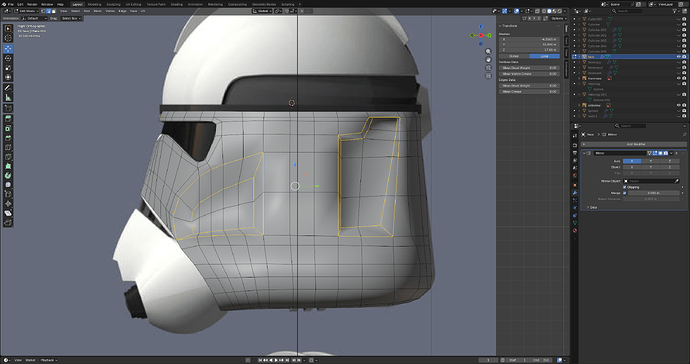This screenshot has height=364, width=690.
Task: Toggle Mirror Axis Y button
Action: click(x=651, y=161)
